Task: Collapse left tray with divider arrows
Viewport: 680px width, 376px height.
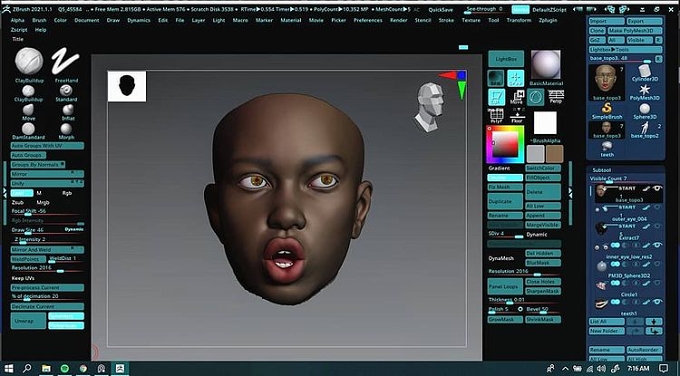Action: coord(5,192)
